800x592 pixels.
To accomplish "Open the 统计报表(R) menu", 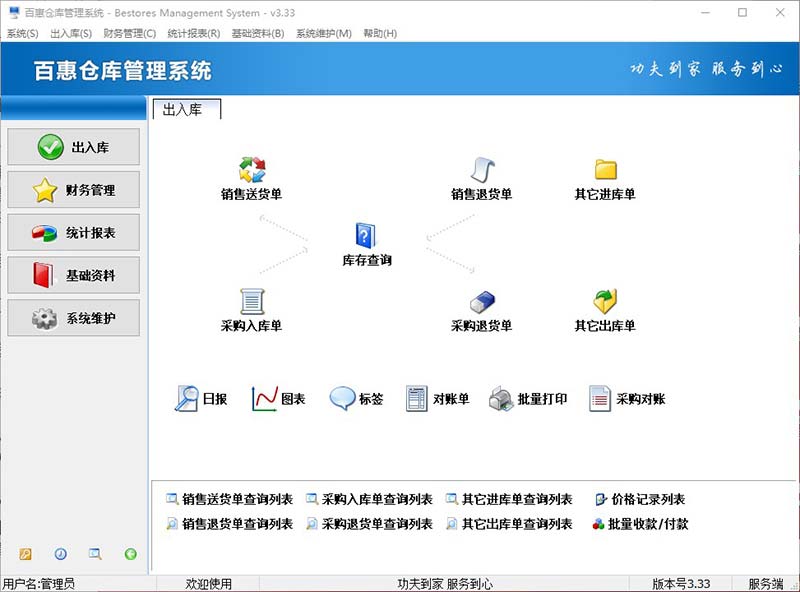I will point(194,34).
